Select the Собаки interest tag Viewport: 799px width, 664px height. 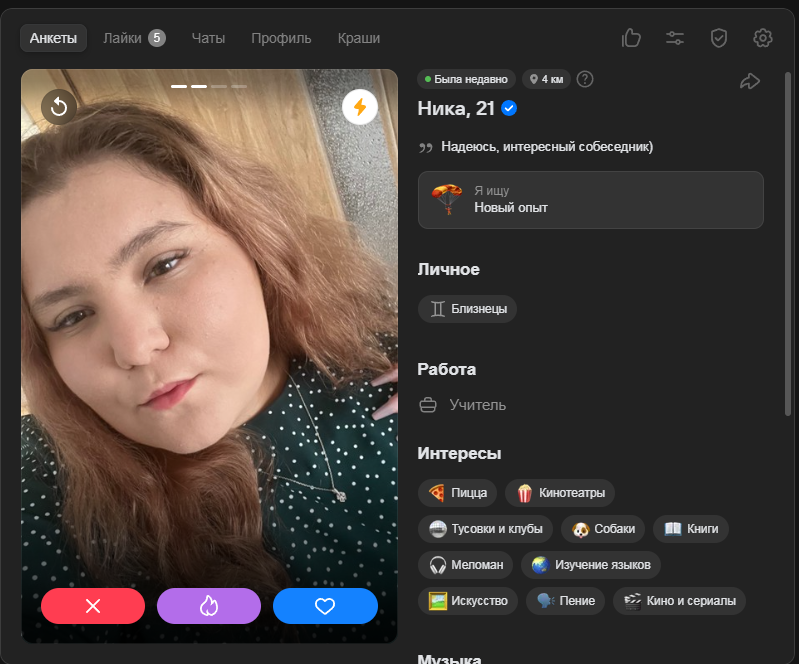[603, 529]
